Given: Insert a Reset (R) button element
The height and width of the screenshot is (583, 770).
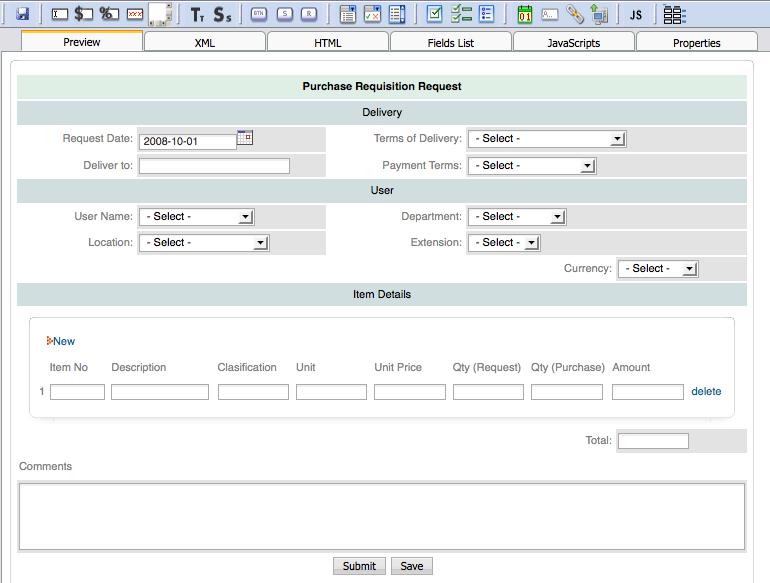Looking at the screenshot, I should (309, 14).
